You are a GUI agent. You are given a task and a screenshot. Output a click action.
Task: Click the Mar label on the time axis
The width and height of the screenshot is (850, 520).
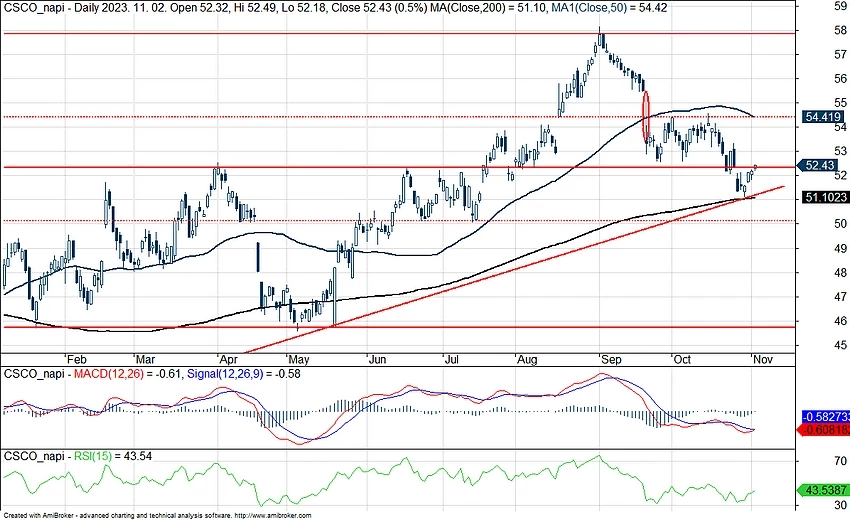(x=145, y=359)
